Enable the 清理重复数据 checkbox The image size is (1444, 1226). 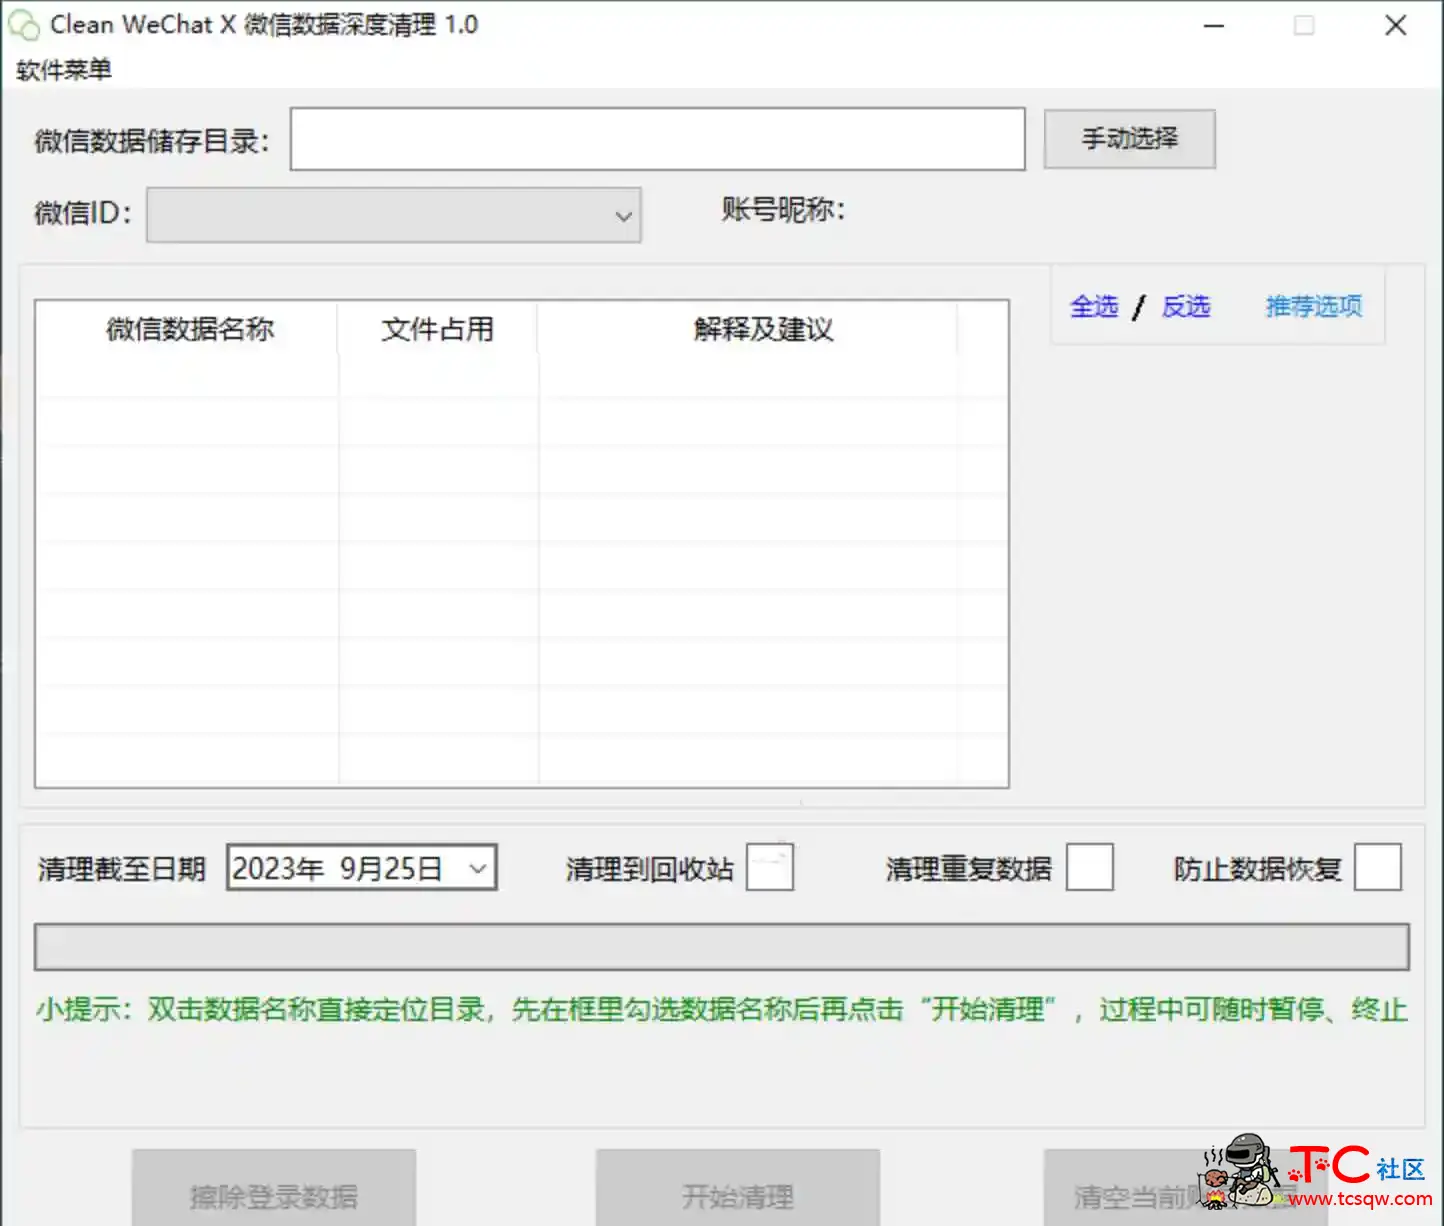[1089, 867]
